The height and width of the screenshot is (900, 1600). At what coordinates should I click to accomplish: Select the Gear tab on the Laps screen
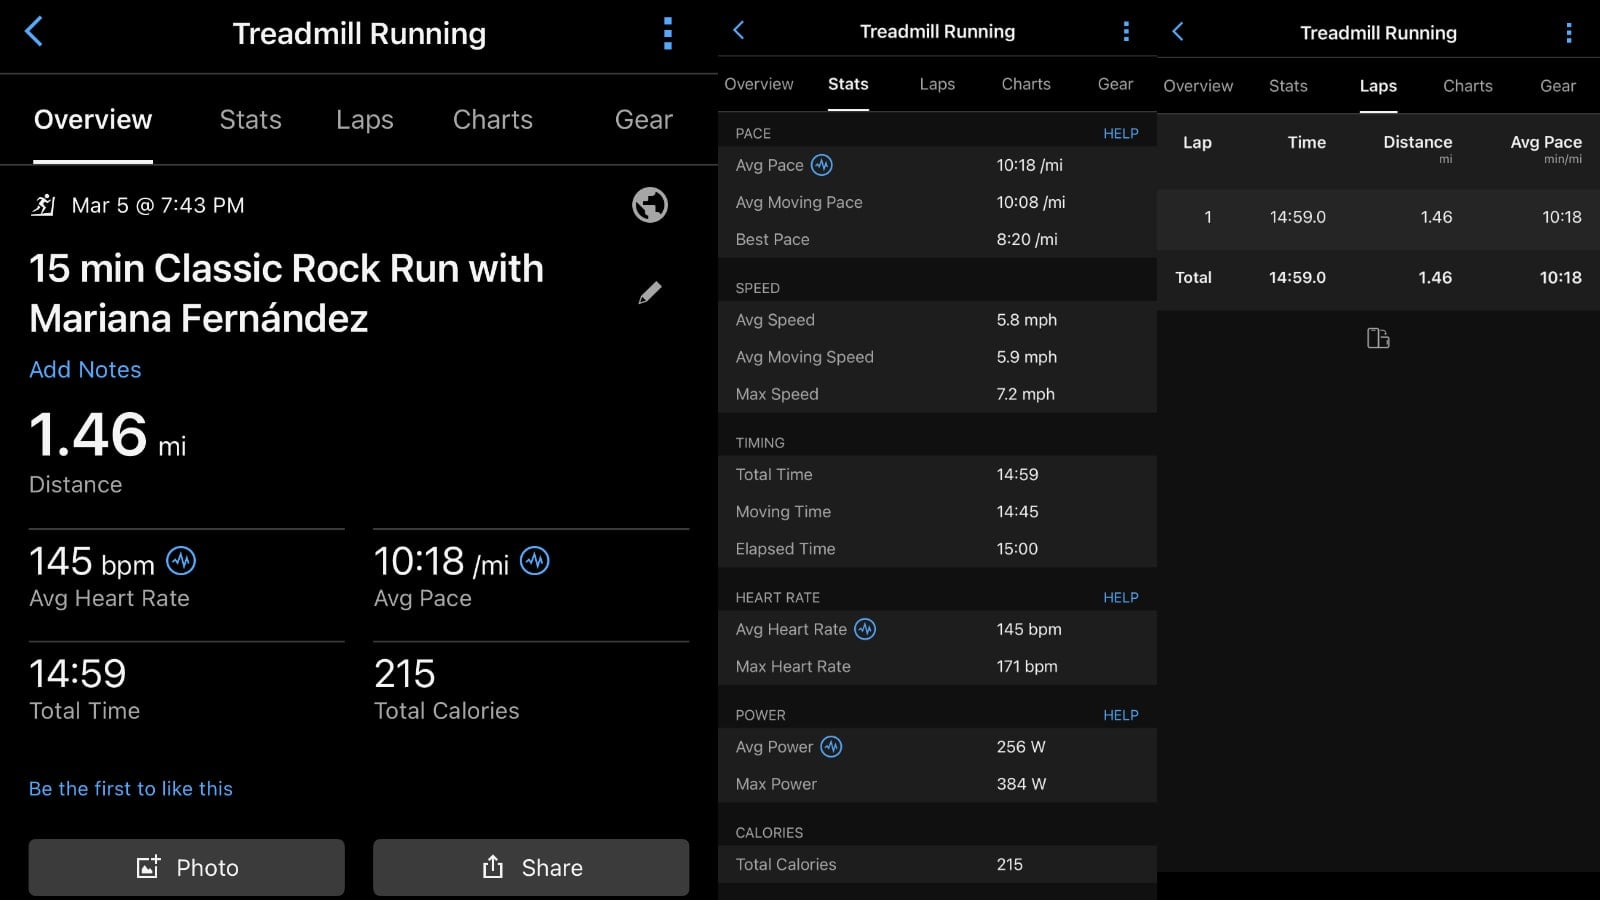[1557, 86]
